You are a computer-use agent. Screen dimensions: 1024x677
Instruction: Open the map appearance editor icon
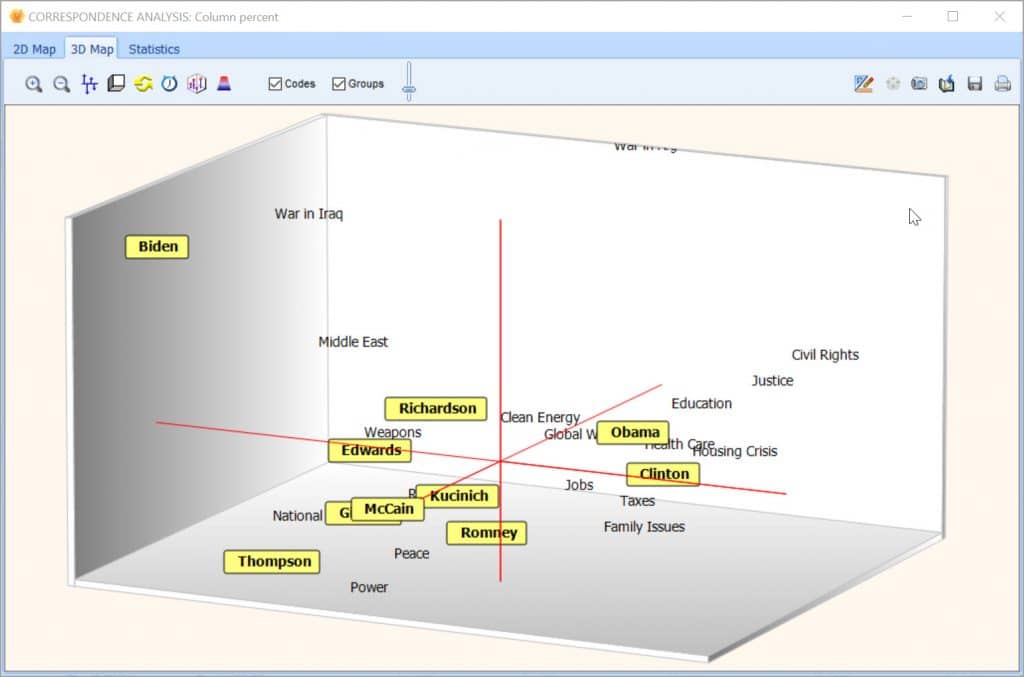862,84
